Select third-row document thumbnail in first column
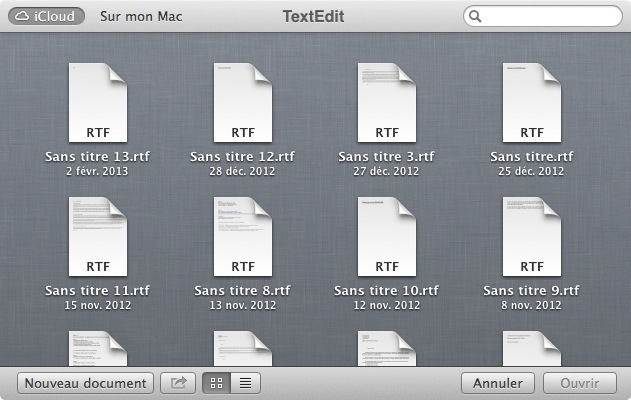This screenshot has height=400, width=631. (98, 348)
